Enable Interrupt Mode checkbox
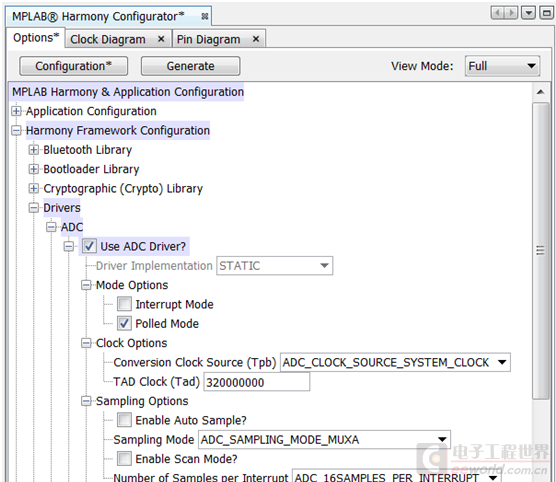The height and width of the screenshot is (482, 556). coord(124,304)
